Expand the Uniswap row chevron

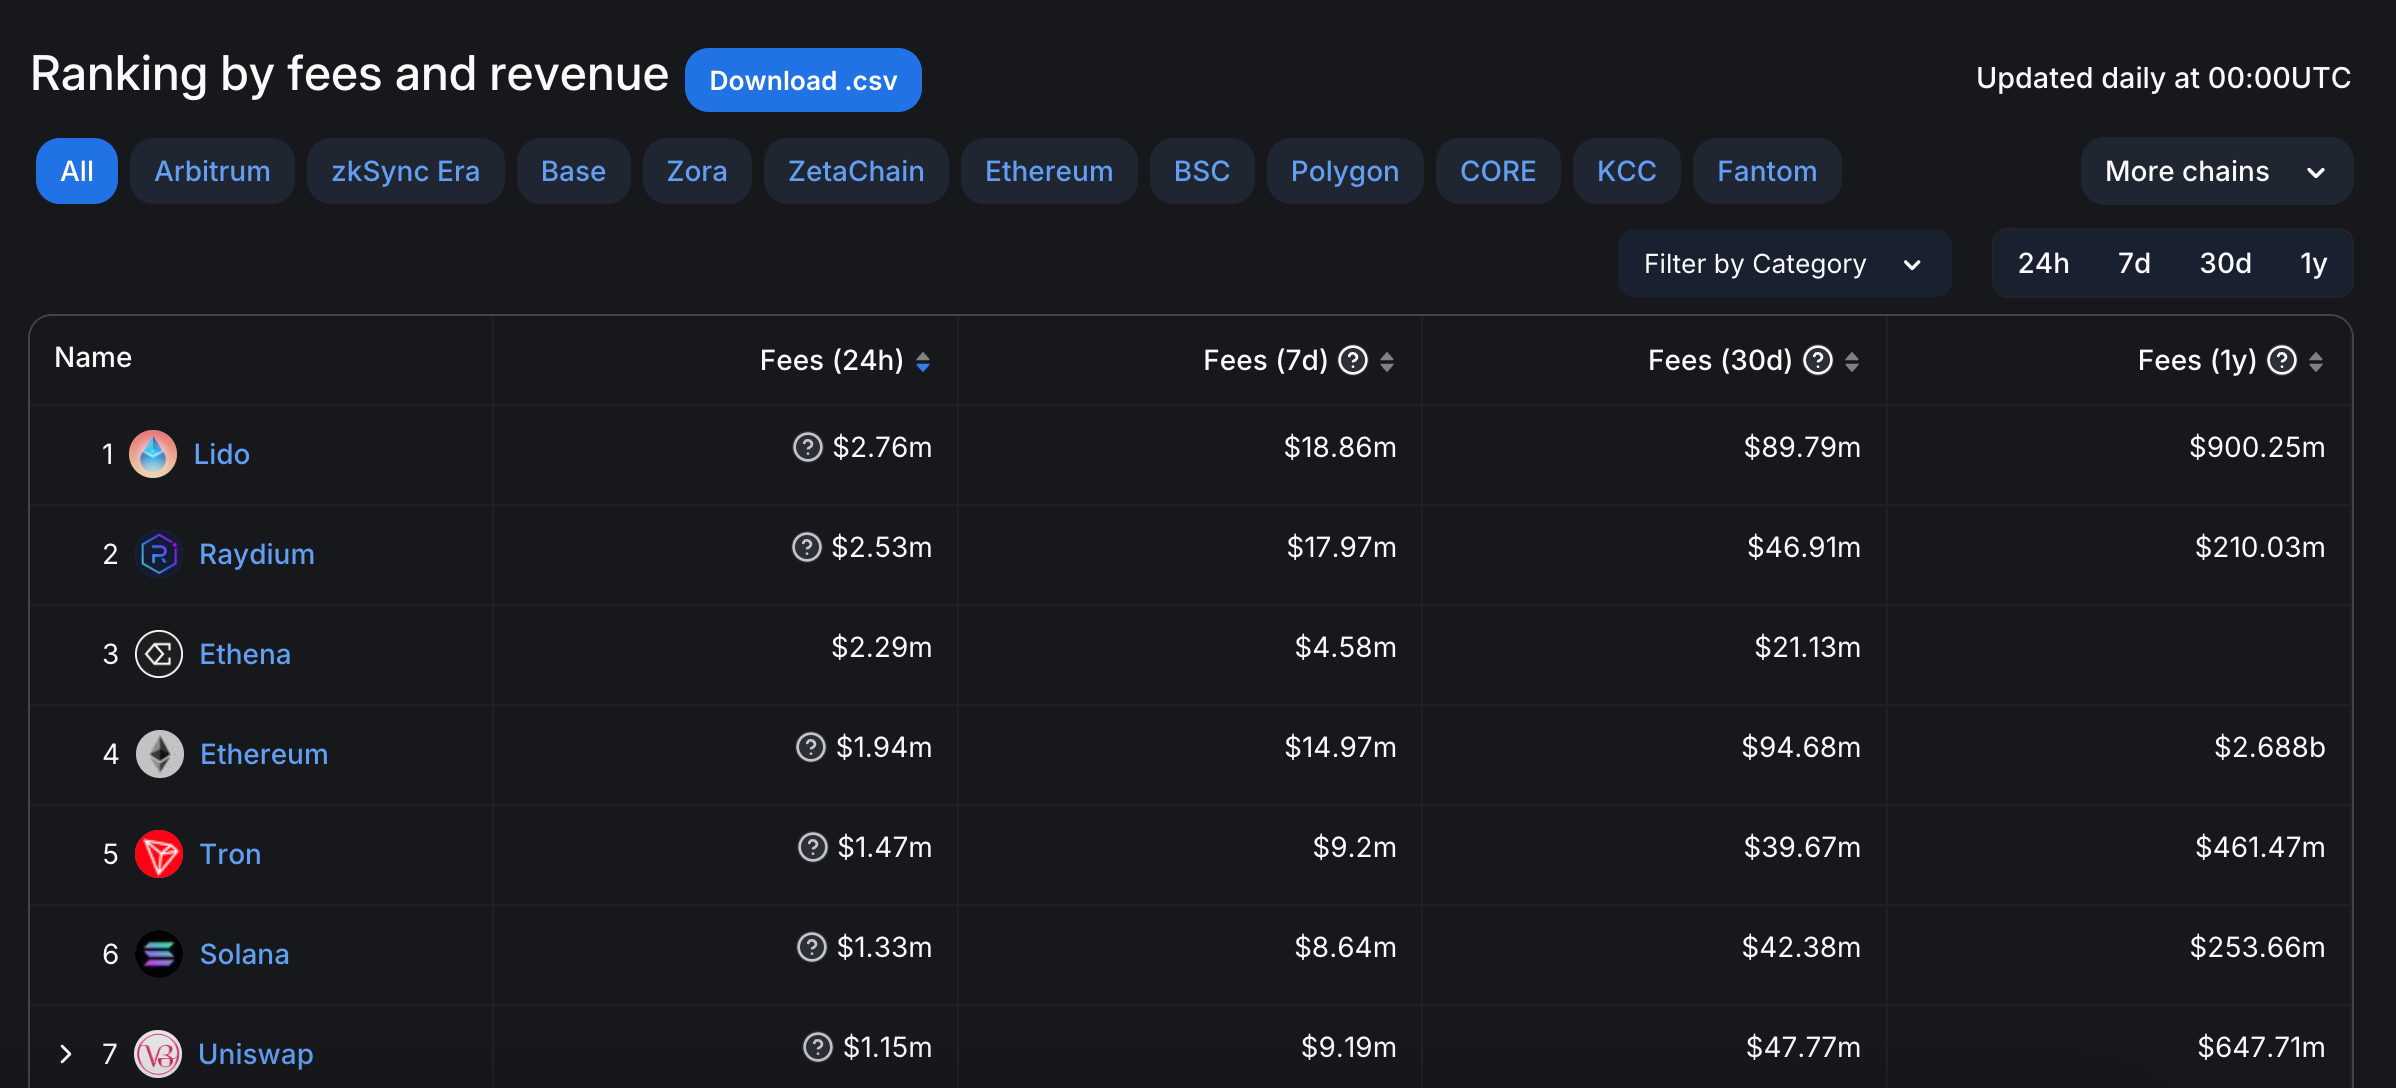click(66, 1054)
